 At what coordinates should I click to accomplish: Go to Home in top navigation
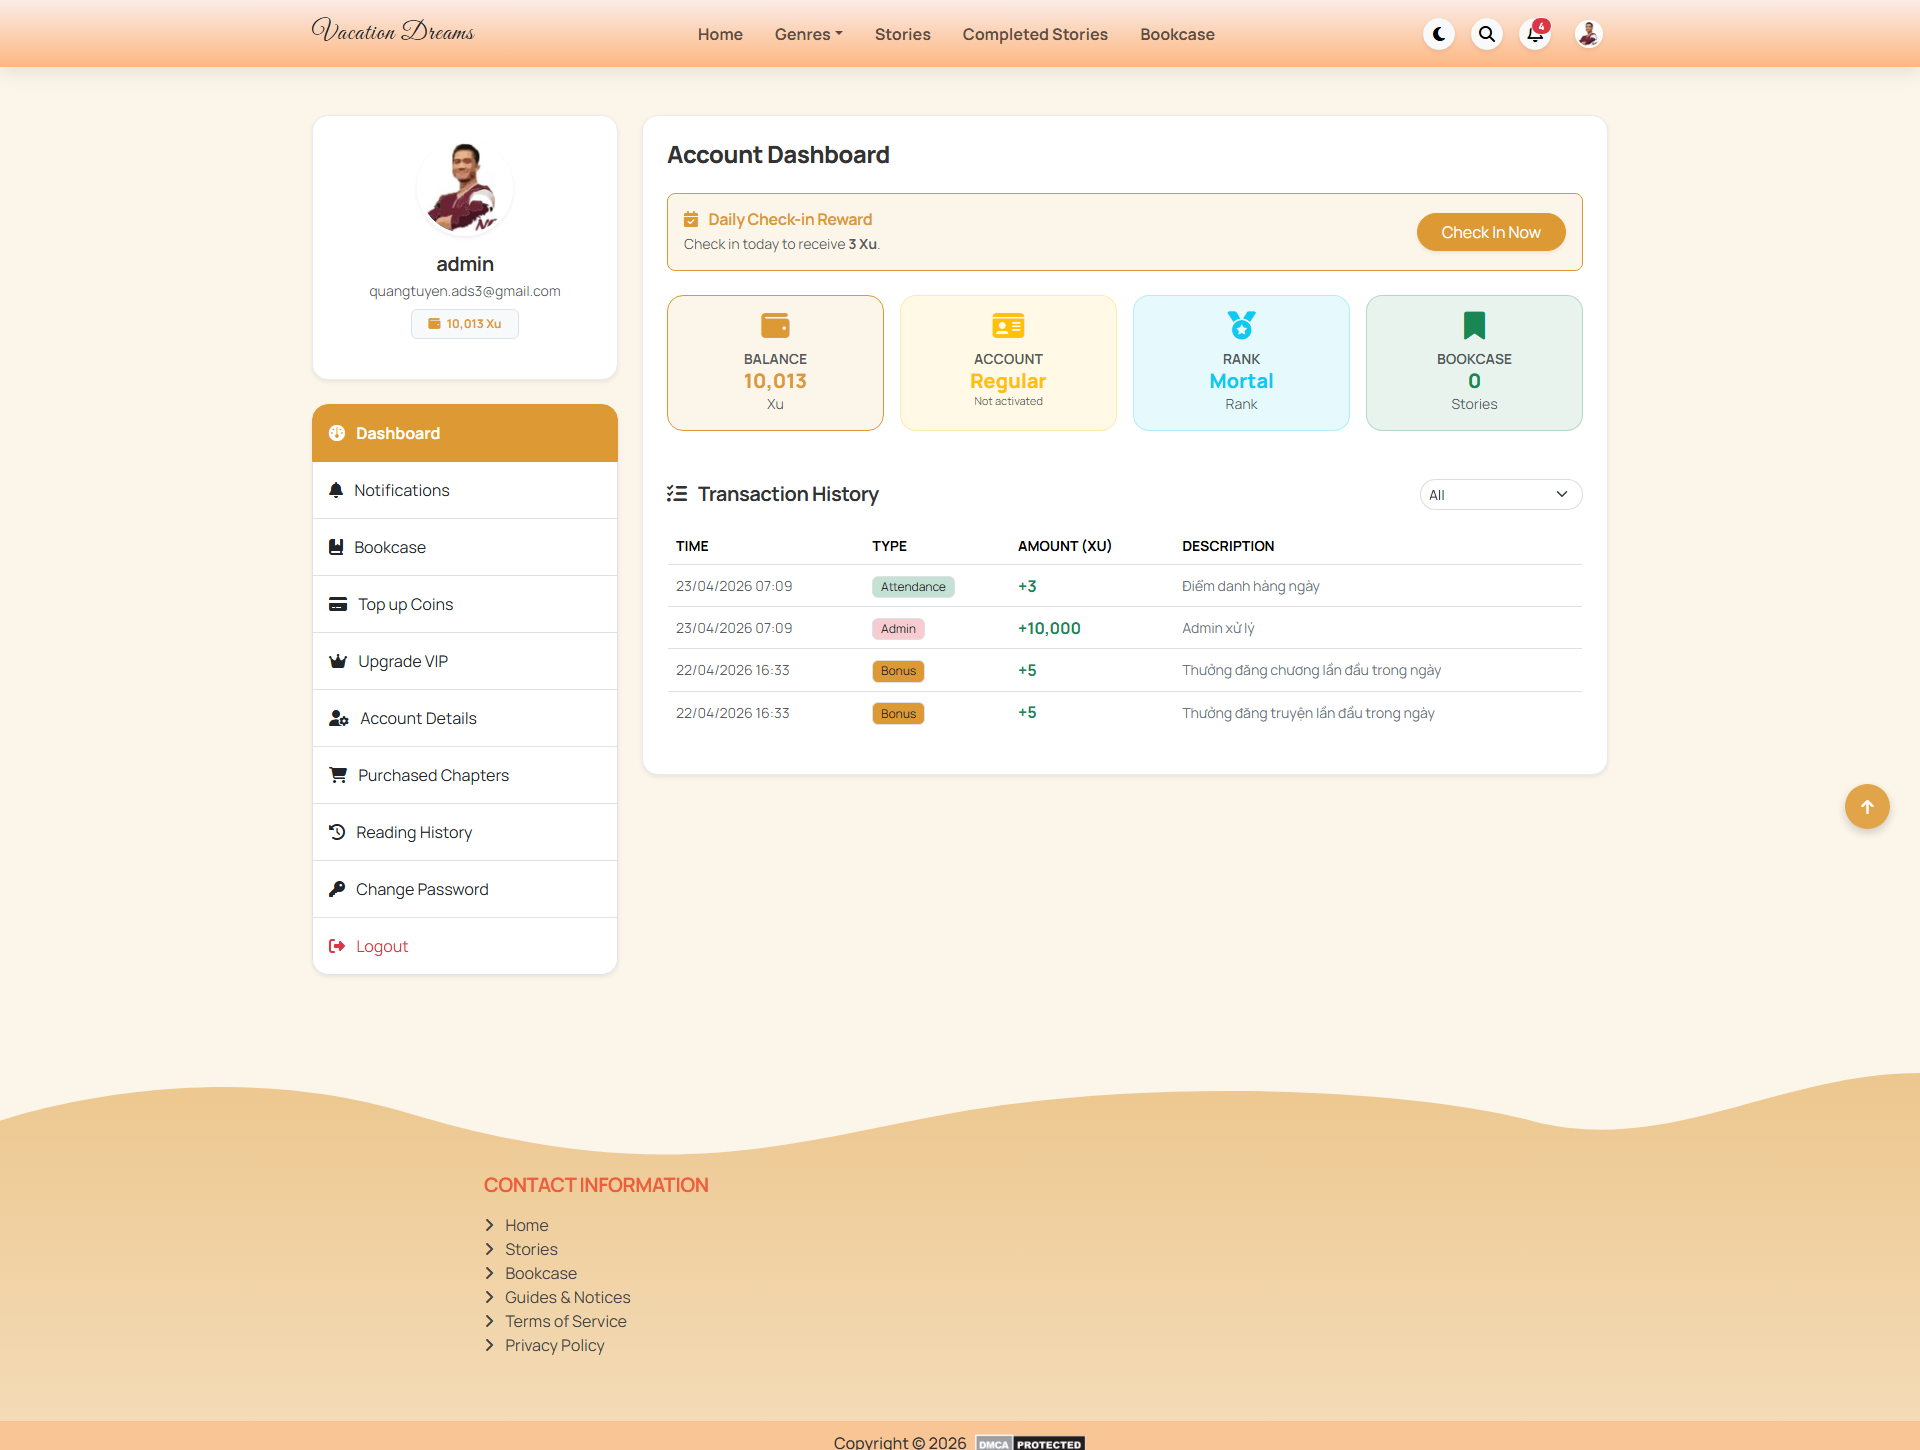720,34
